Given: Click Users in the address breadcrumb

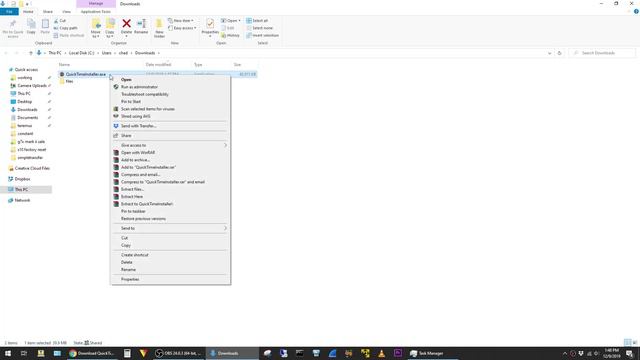Looking at the screenshot, I should pyautogui.click(x=107, y=53).
